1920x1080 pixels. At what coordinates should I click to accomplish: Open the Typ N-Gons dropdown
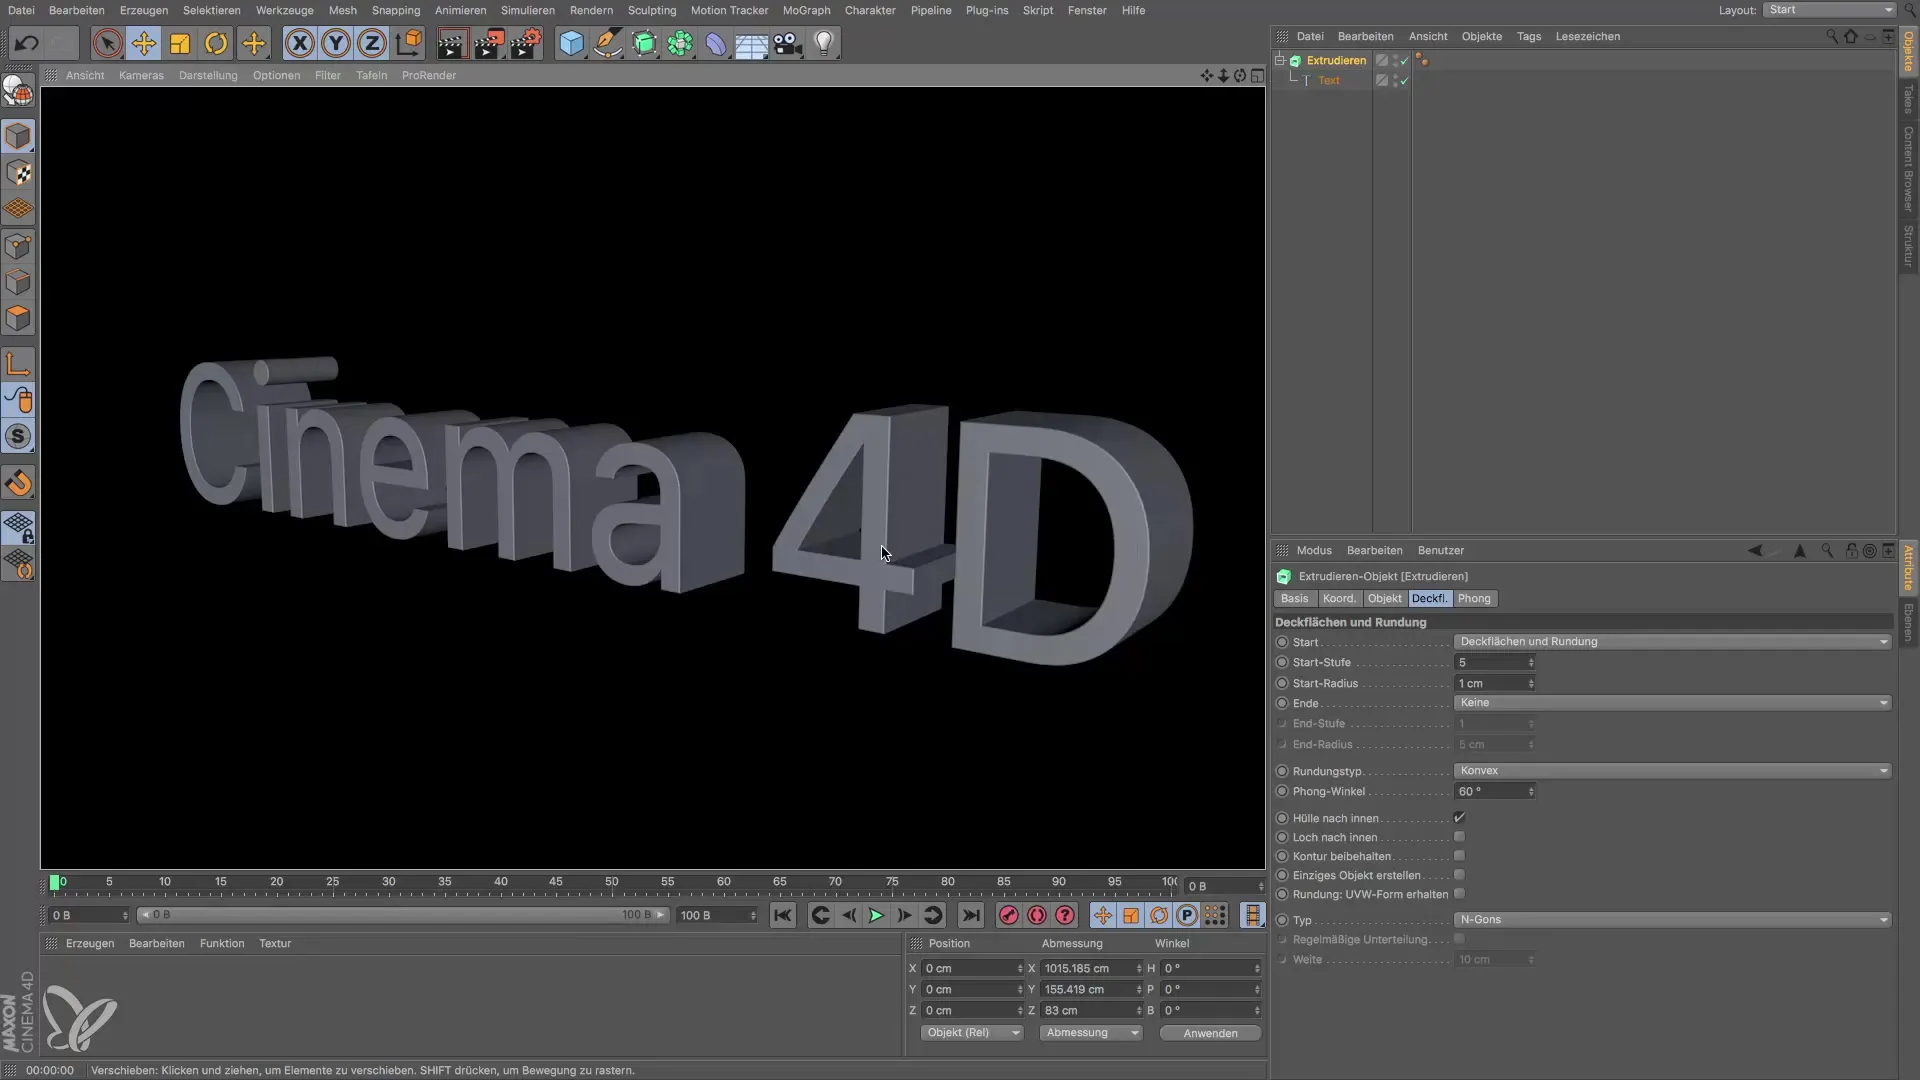pos(1672,920)
